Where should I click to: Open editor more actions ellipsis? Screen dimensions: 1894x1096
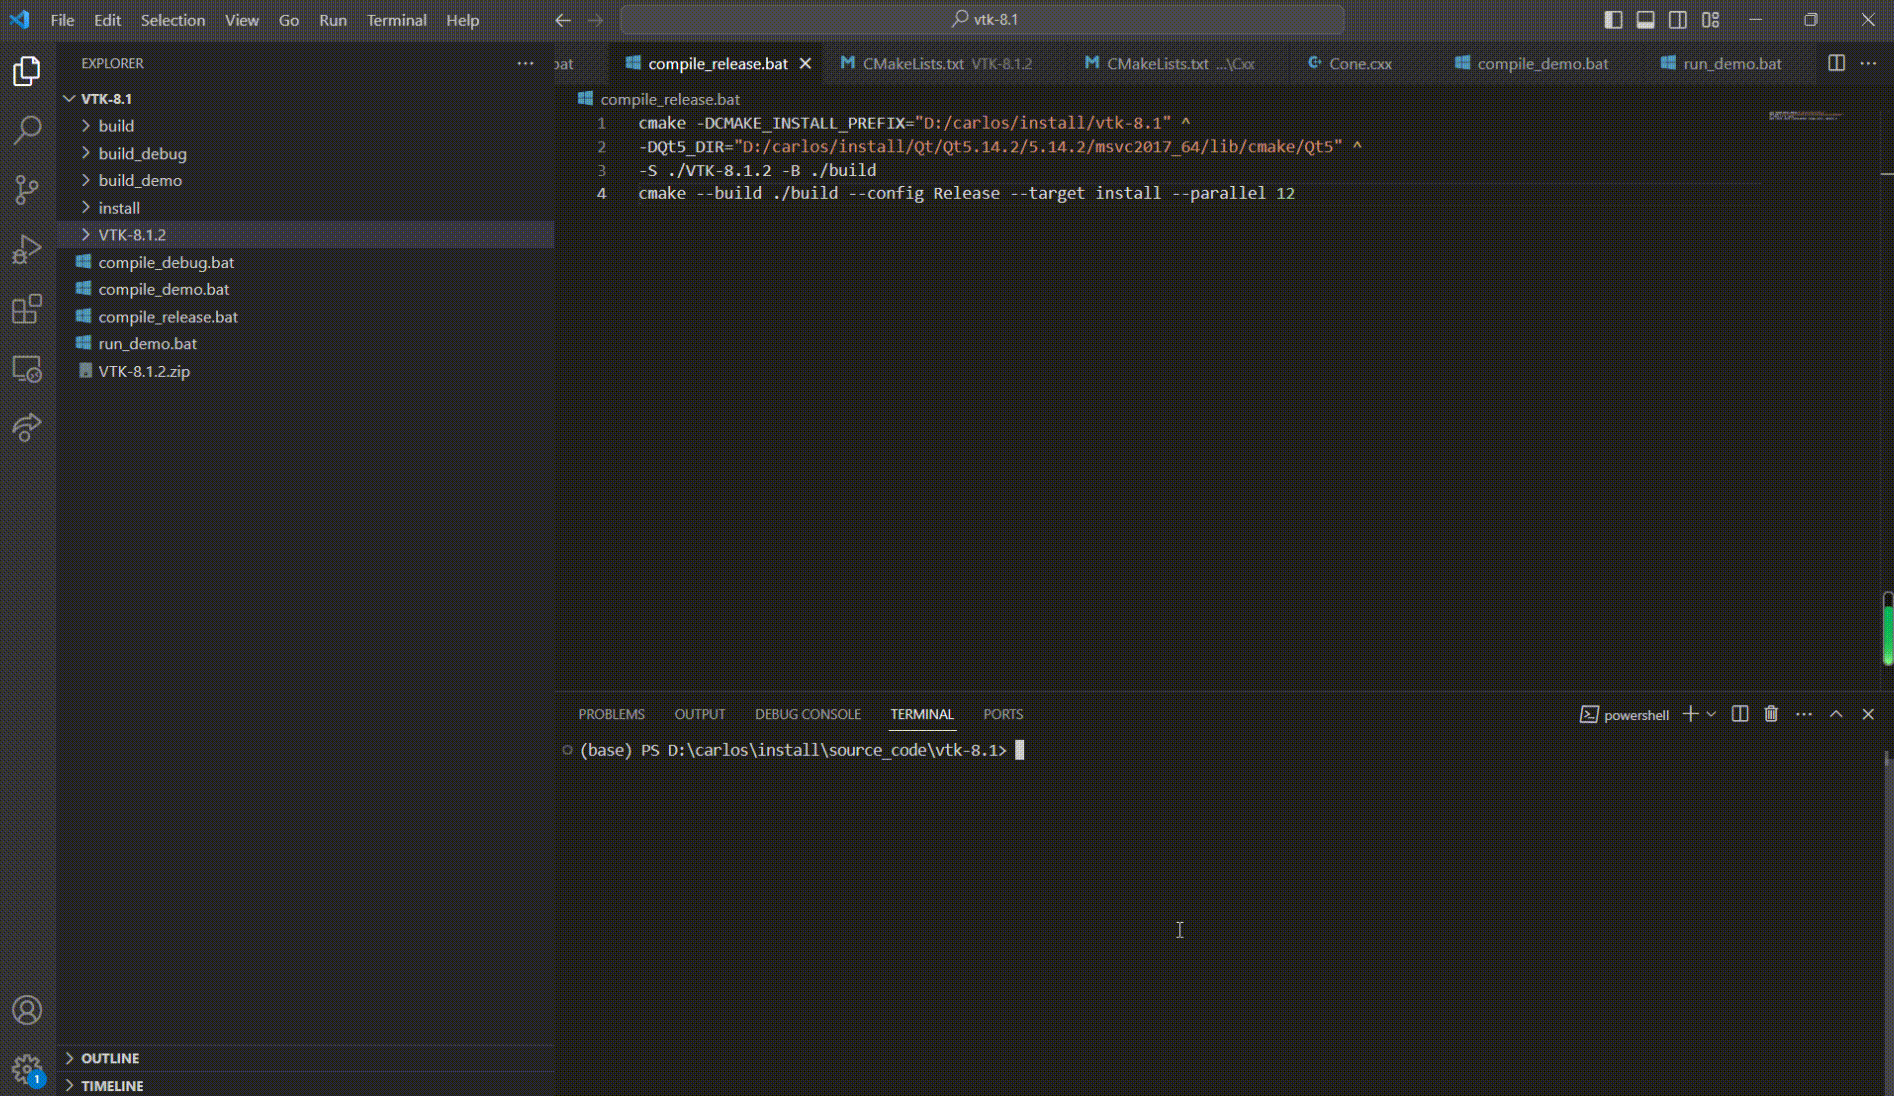pyautogui.click(x=1868, y=63)
